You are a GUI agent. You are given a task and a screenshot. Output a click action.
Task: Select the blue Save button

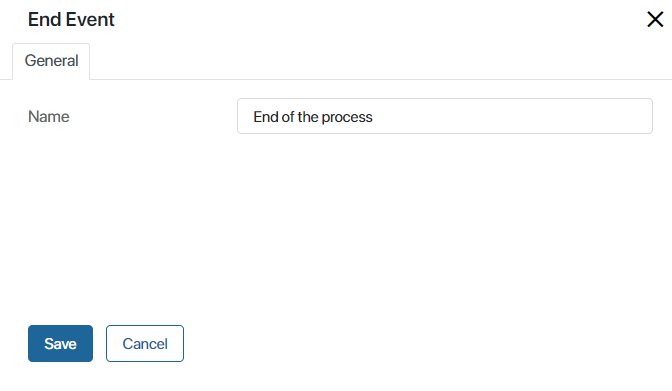pyautogui.click(x=60, y=343)
